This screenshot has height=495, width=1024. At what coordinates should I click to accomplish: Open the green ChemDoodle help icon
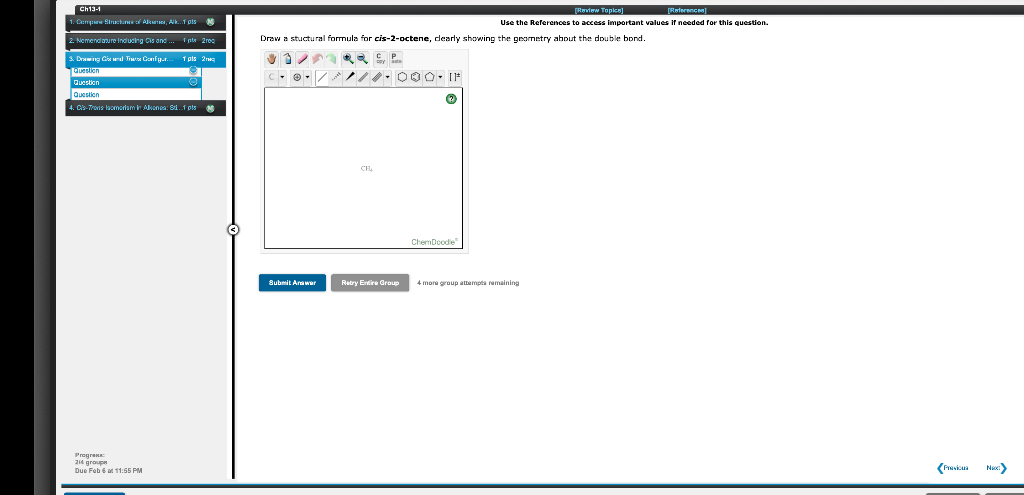451,99
